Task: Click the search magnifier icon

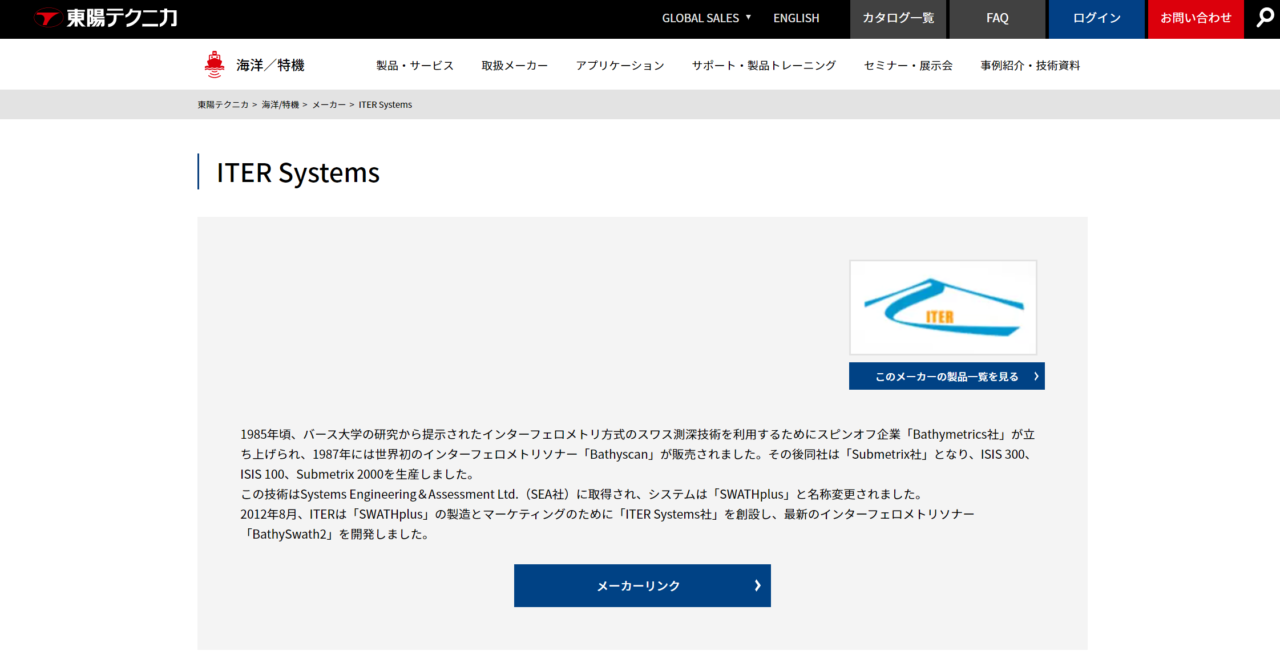Action: (1265, 18)
